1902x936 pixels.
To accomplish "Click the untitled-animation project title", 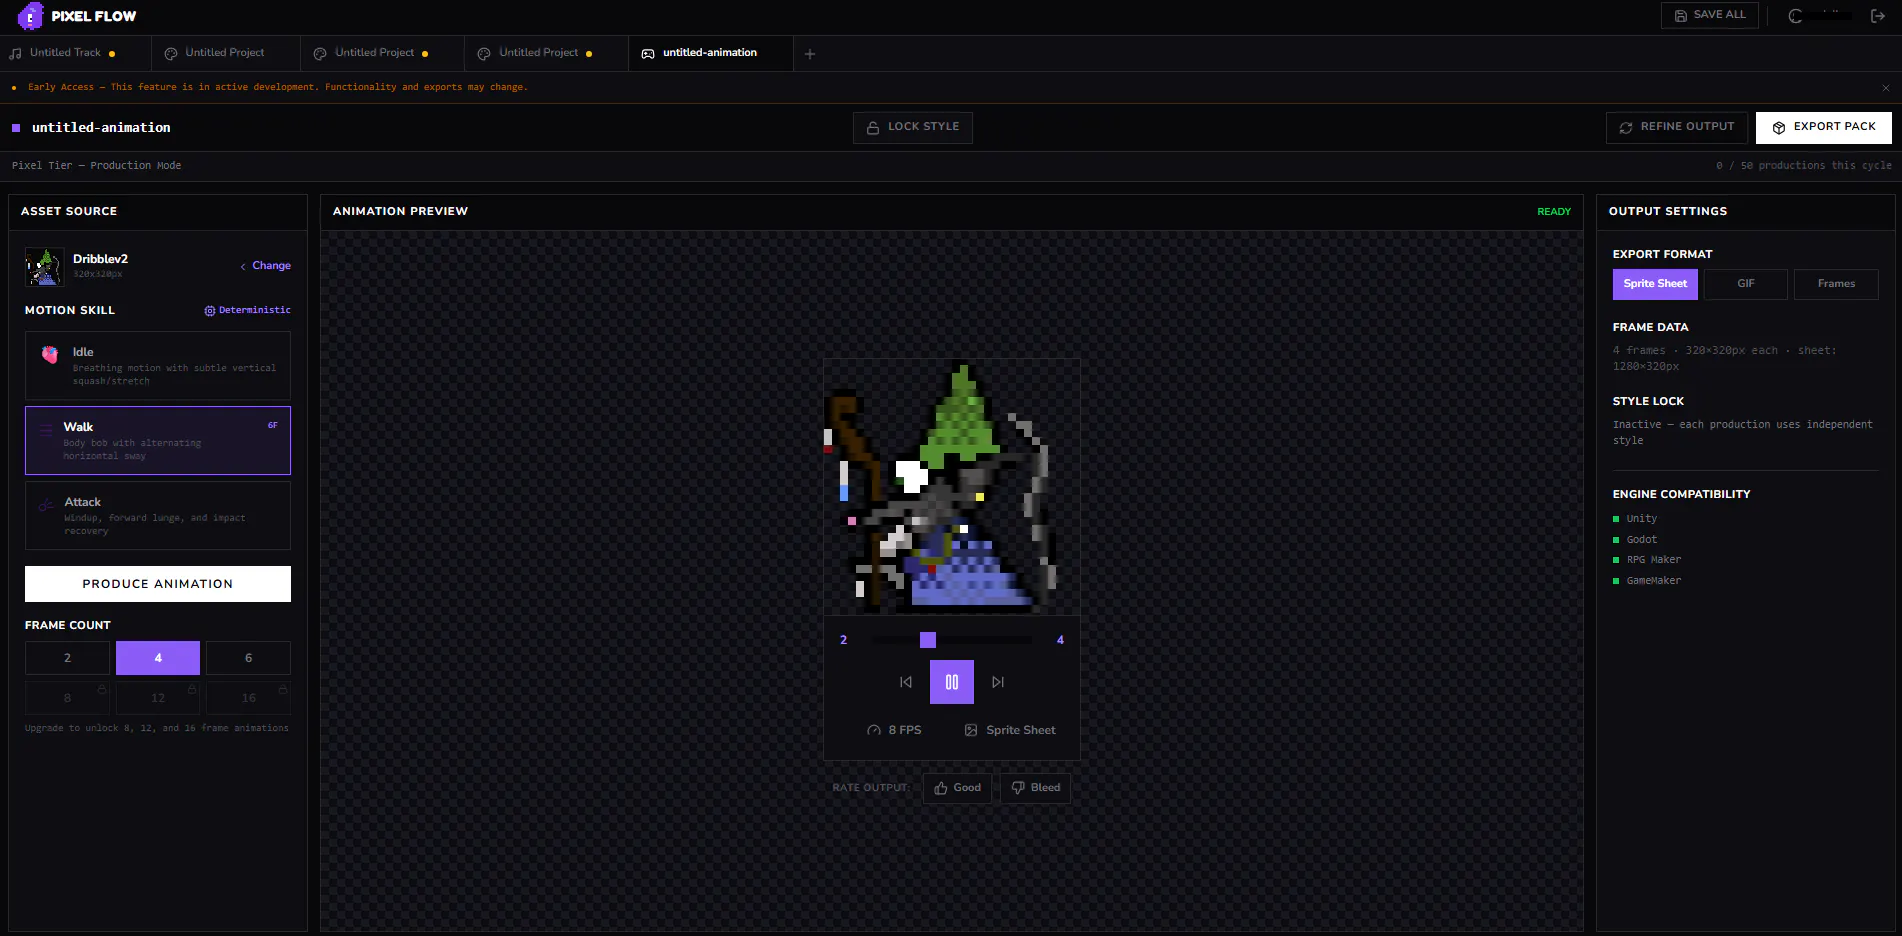I will [101, 128].
